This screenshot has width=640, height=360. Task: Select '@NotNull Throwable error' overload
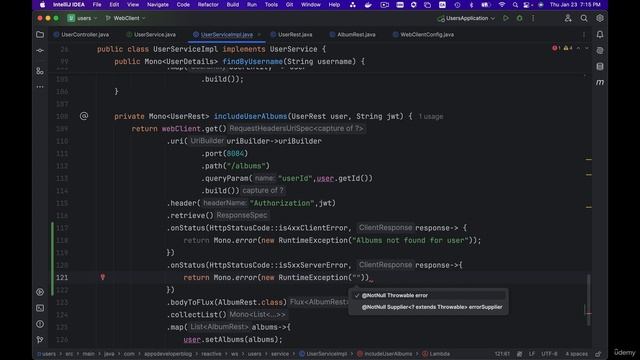[x=428, y=295]
